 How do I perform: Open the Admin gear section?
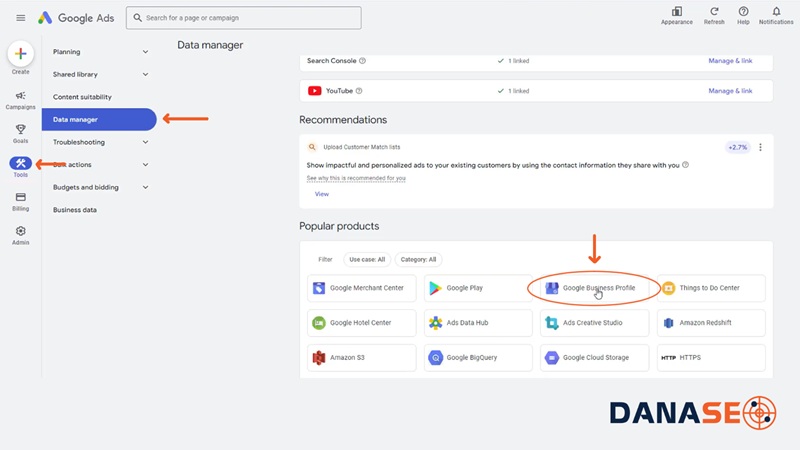pos(20,235)
